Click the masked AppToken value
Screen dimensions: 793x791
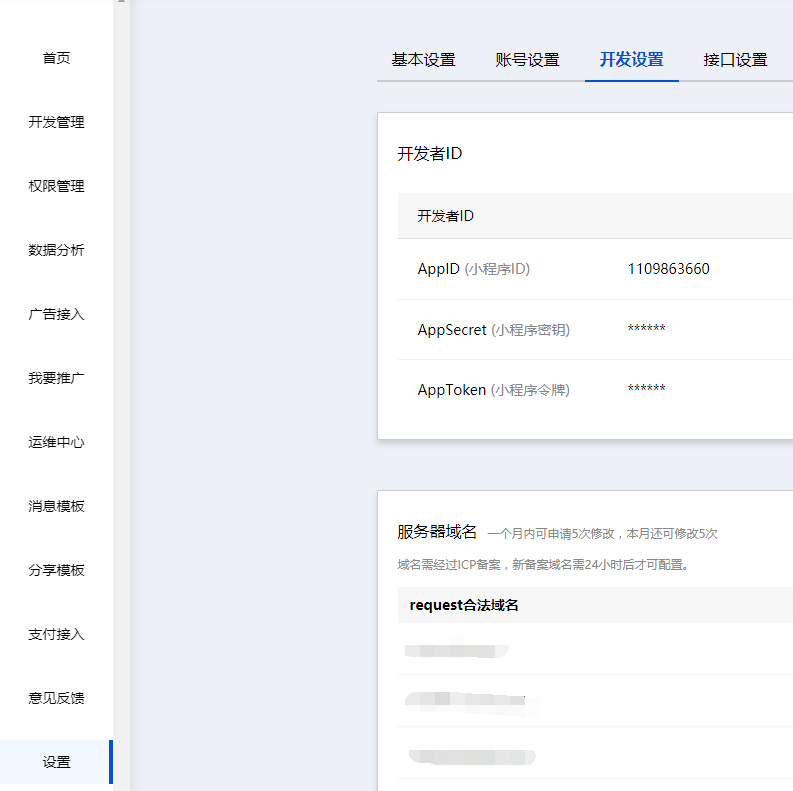[x=646, y=390]
